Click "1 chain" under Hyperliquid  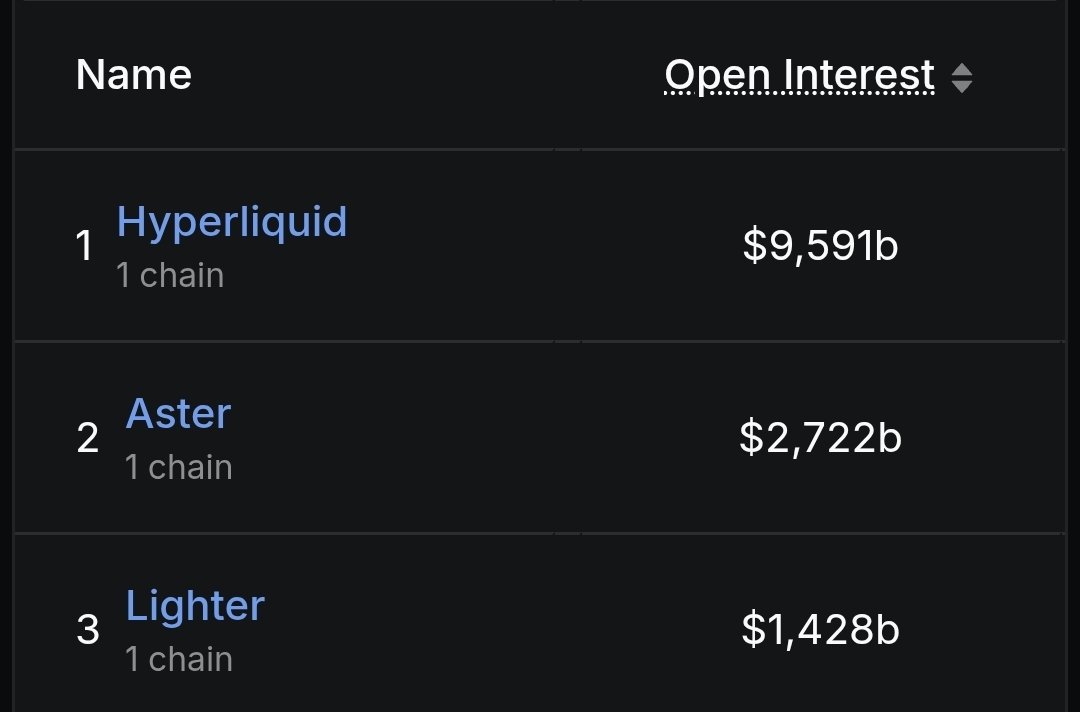point(170,275)
